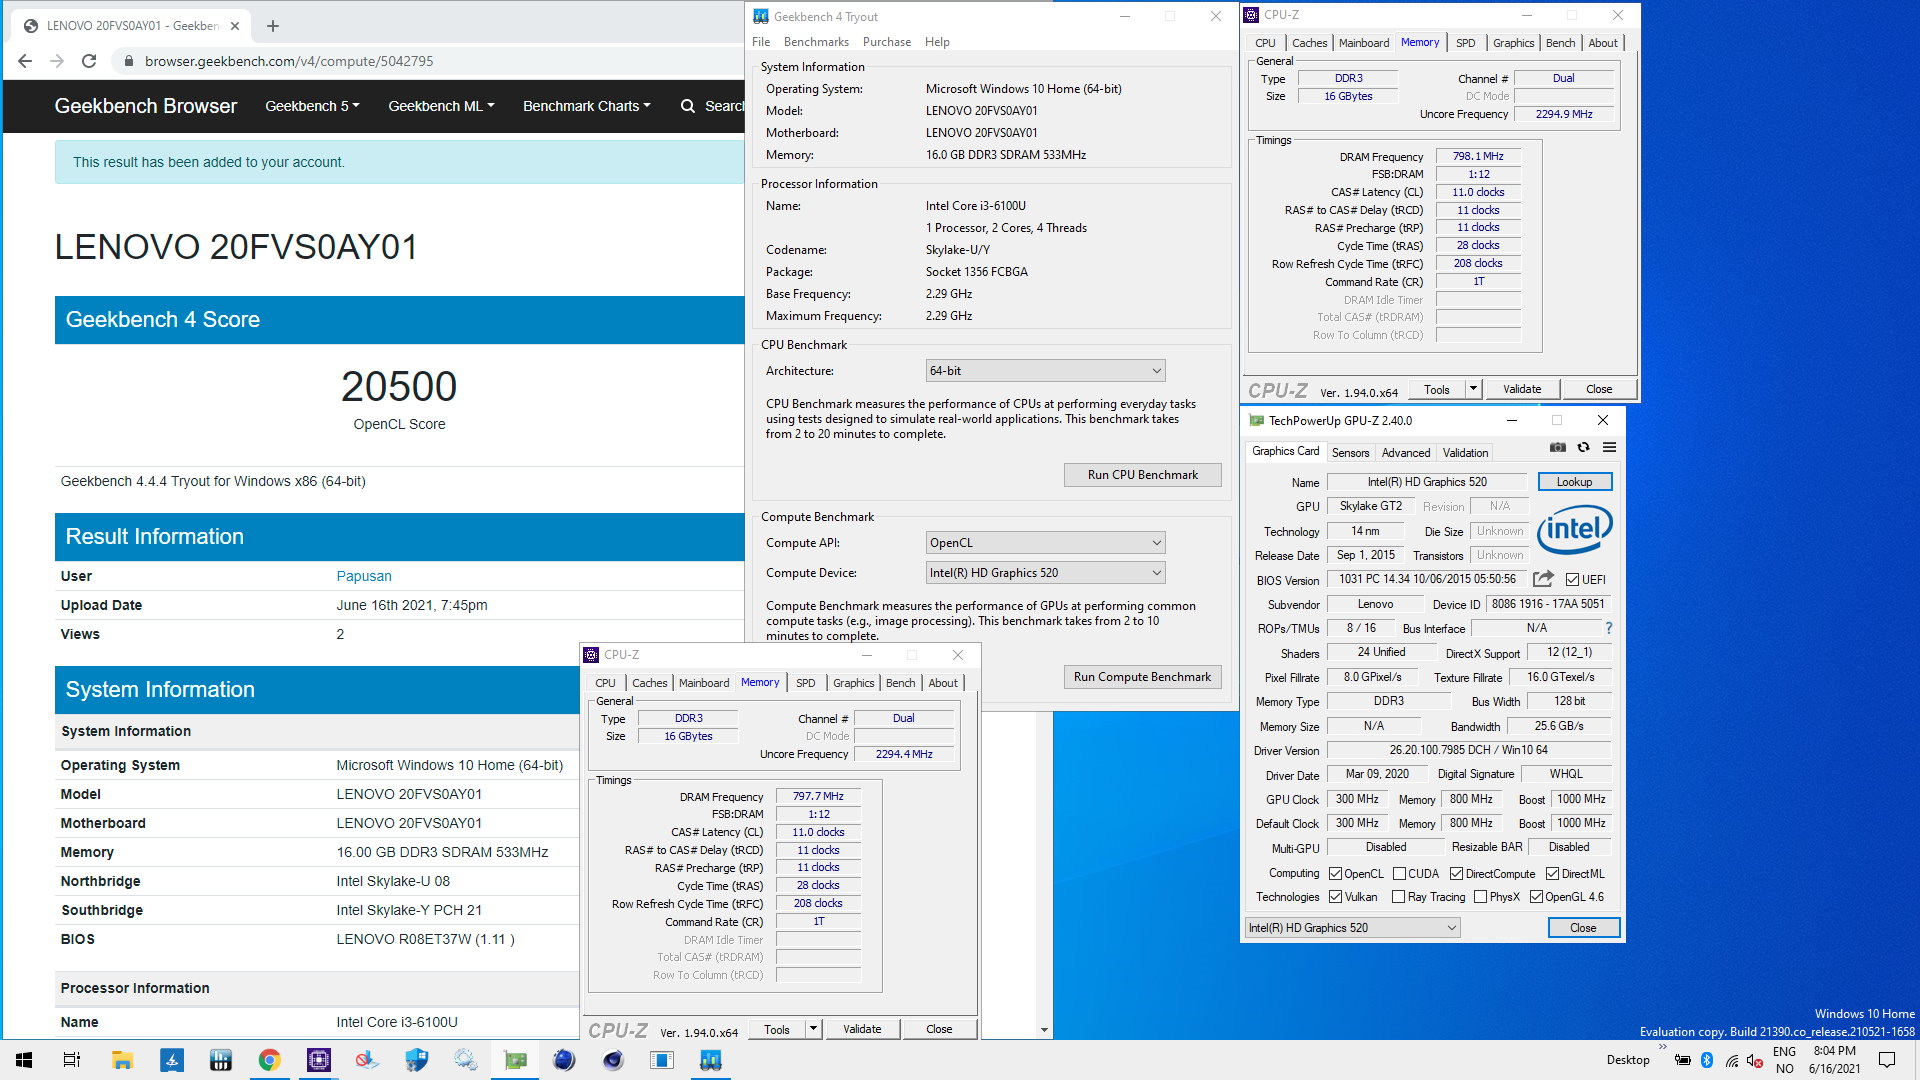This screenshot has height=1080, width=1920.
Task: Reload the Geekbench browser page
Action: click(x=89, y=61)
